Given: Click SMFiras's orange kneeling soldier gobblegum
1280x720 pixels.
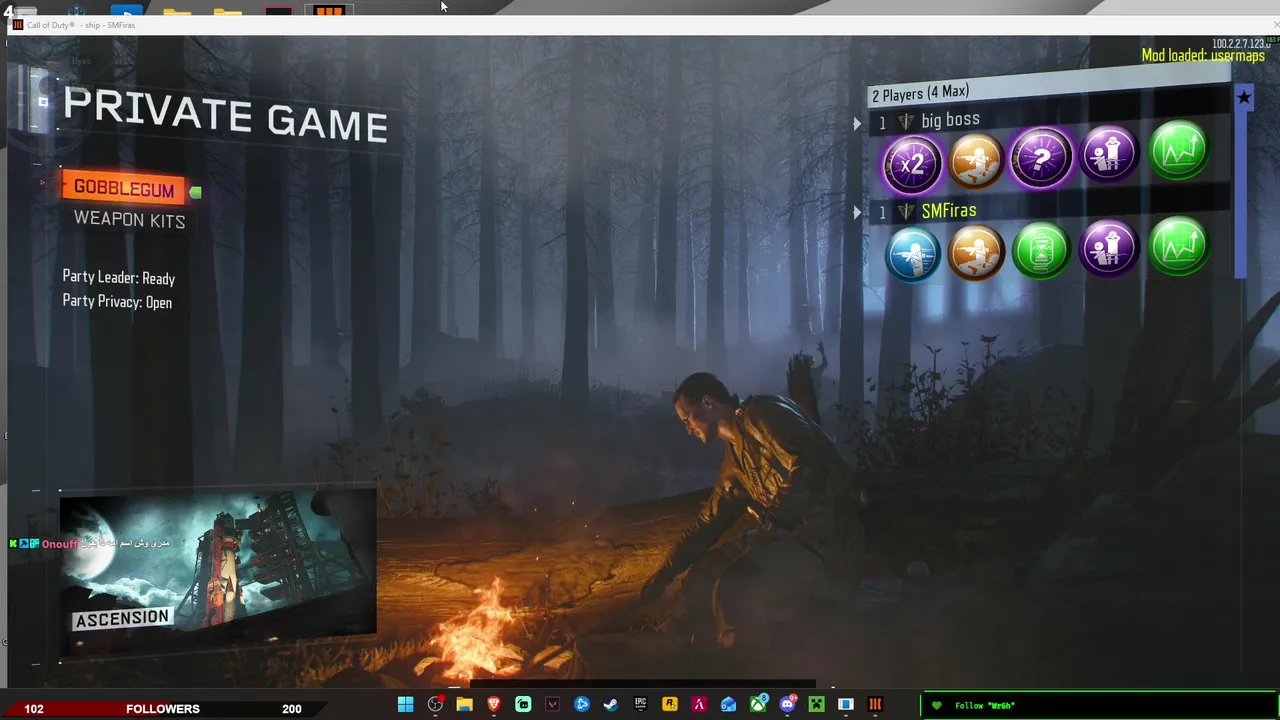Looking at the screenshot, I should (x=976, y=252).
